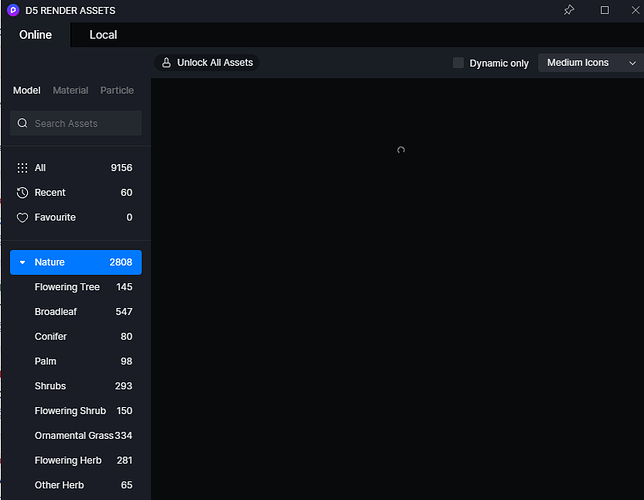Select the Flowering Shrub subcategory
The image size is (644, 500).
click(x=76, y=411)
